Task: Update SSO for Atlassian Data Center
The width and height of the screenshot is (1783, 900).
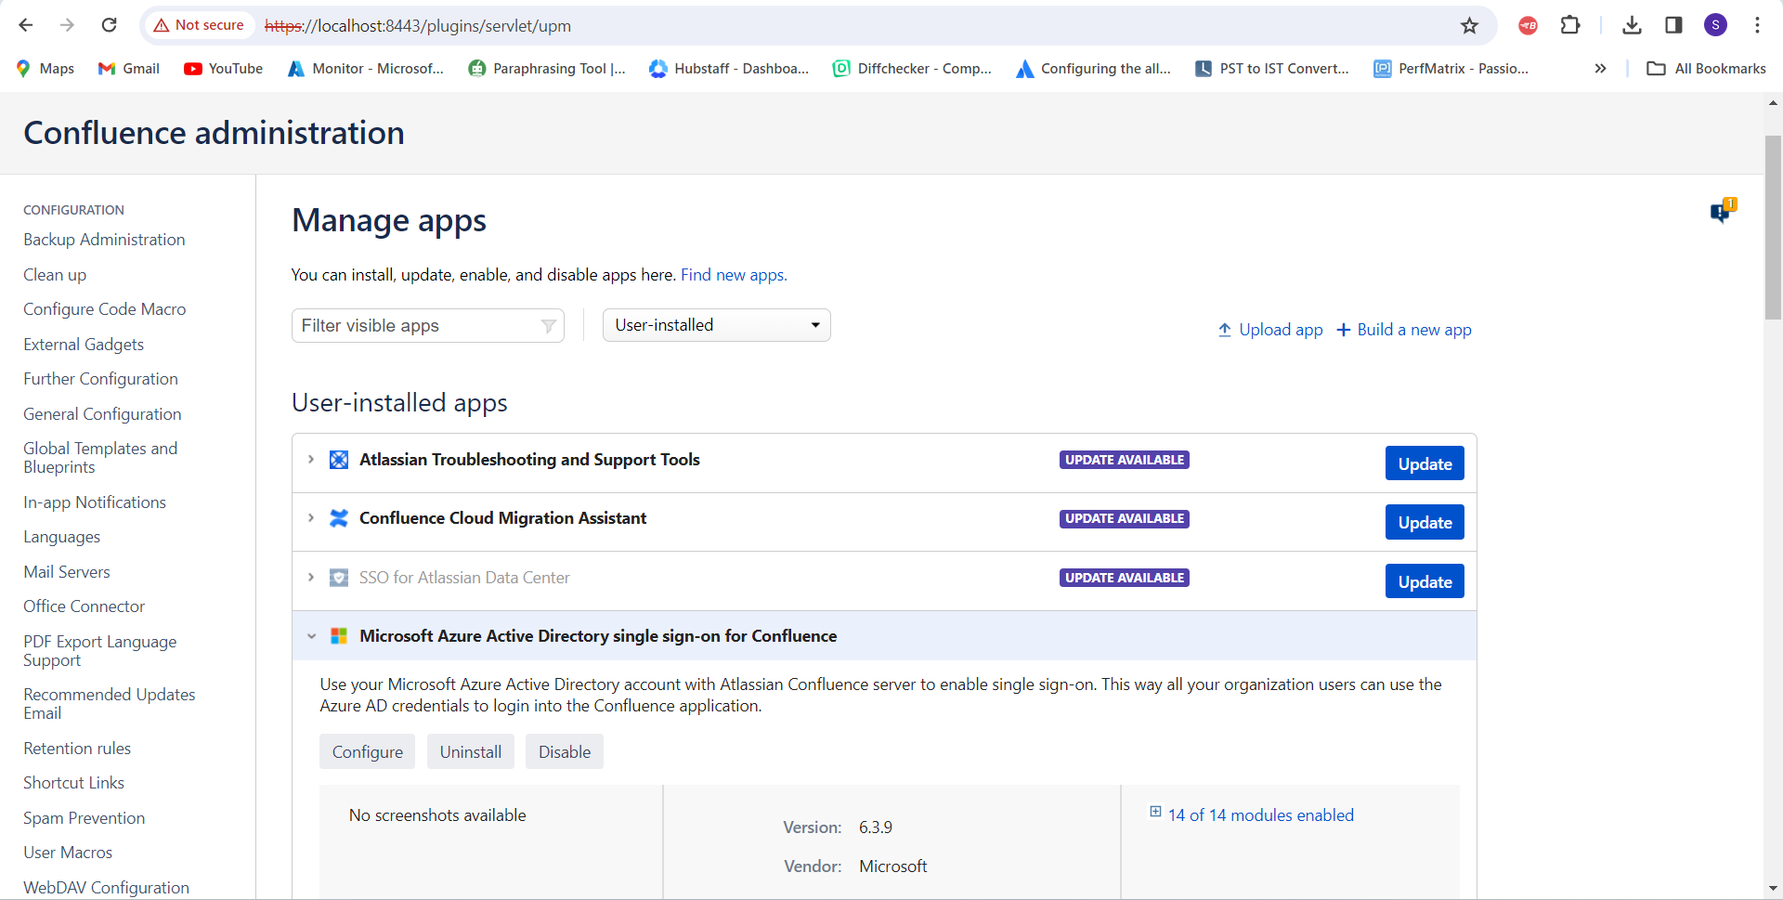Action: 1424,581
